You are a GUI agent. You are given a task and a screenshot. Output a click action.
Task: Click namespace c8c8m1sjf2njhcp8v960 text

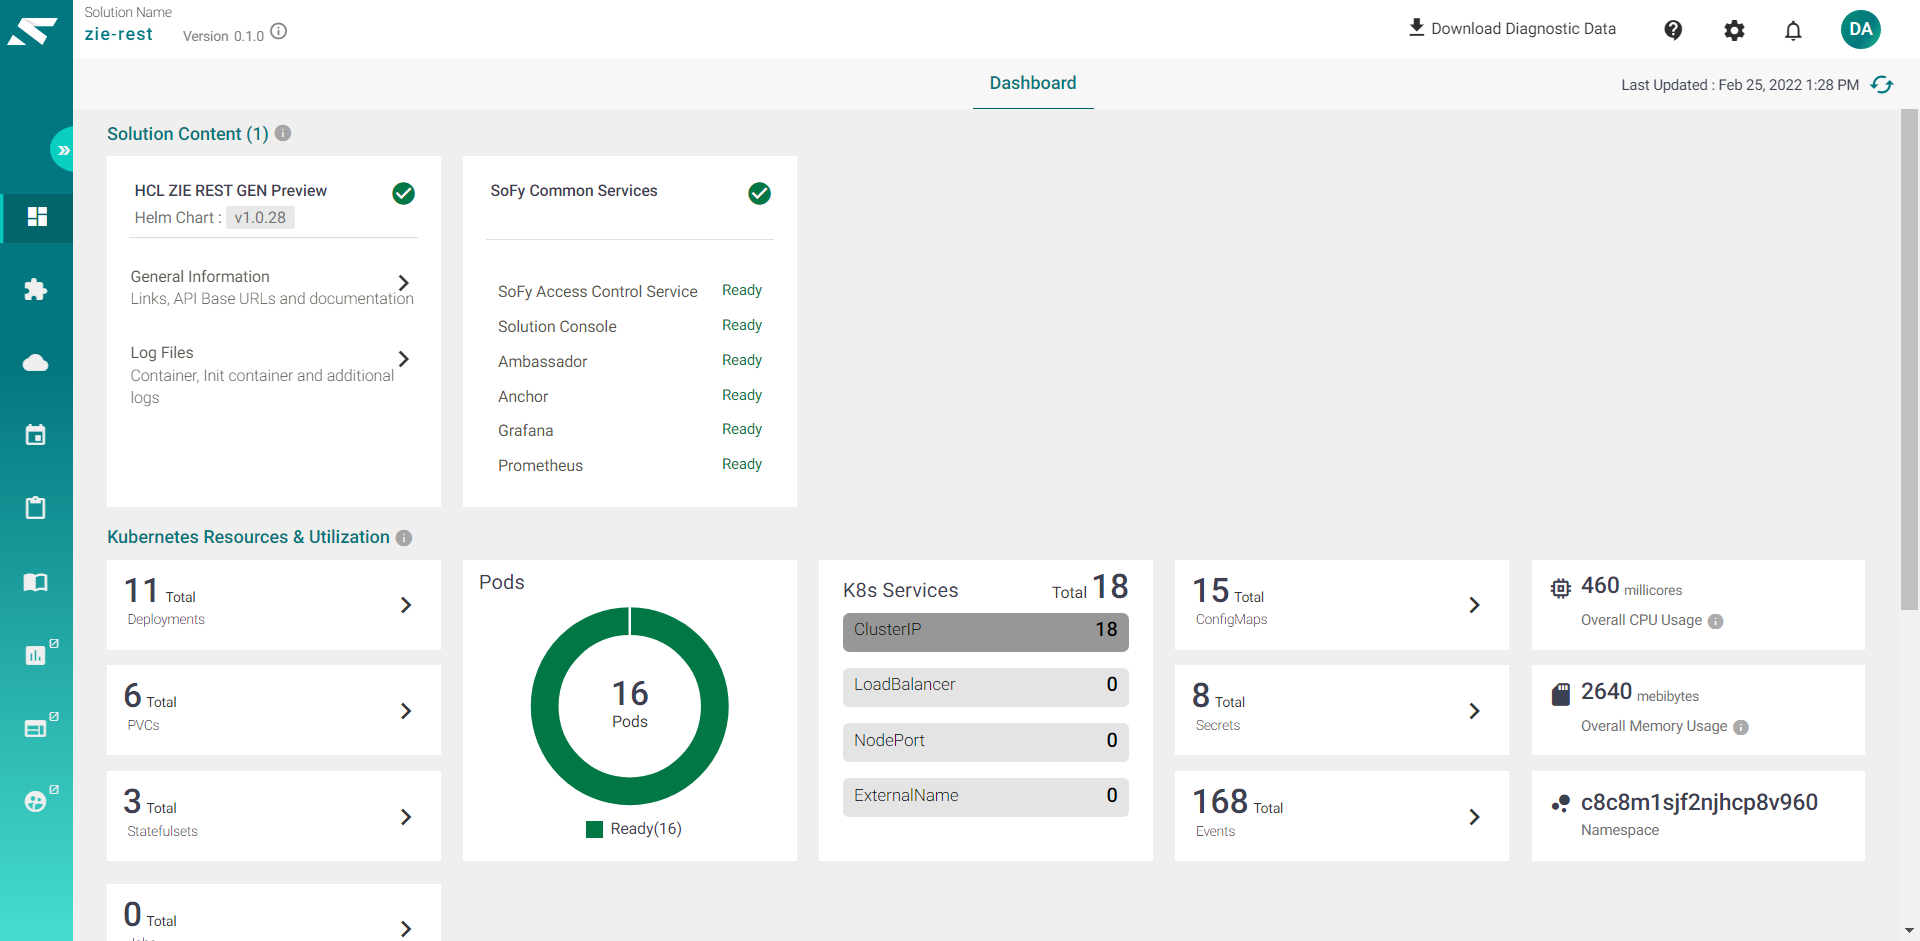click(x=1699, y=802)
